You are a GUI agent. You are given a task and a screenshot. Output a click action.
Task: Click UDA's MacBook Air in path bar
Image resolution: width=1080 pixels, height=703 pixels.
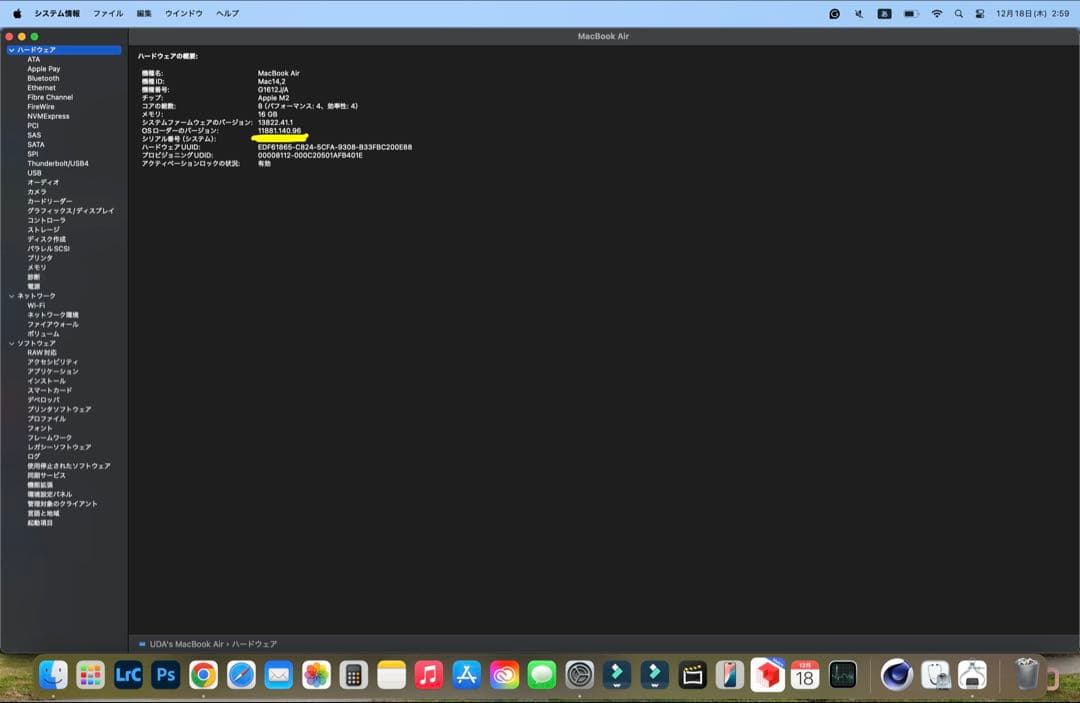(186, 644)
